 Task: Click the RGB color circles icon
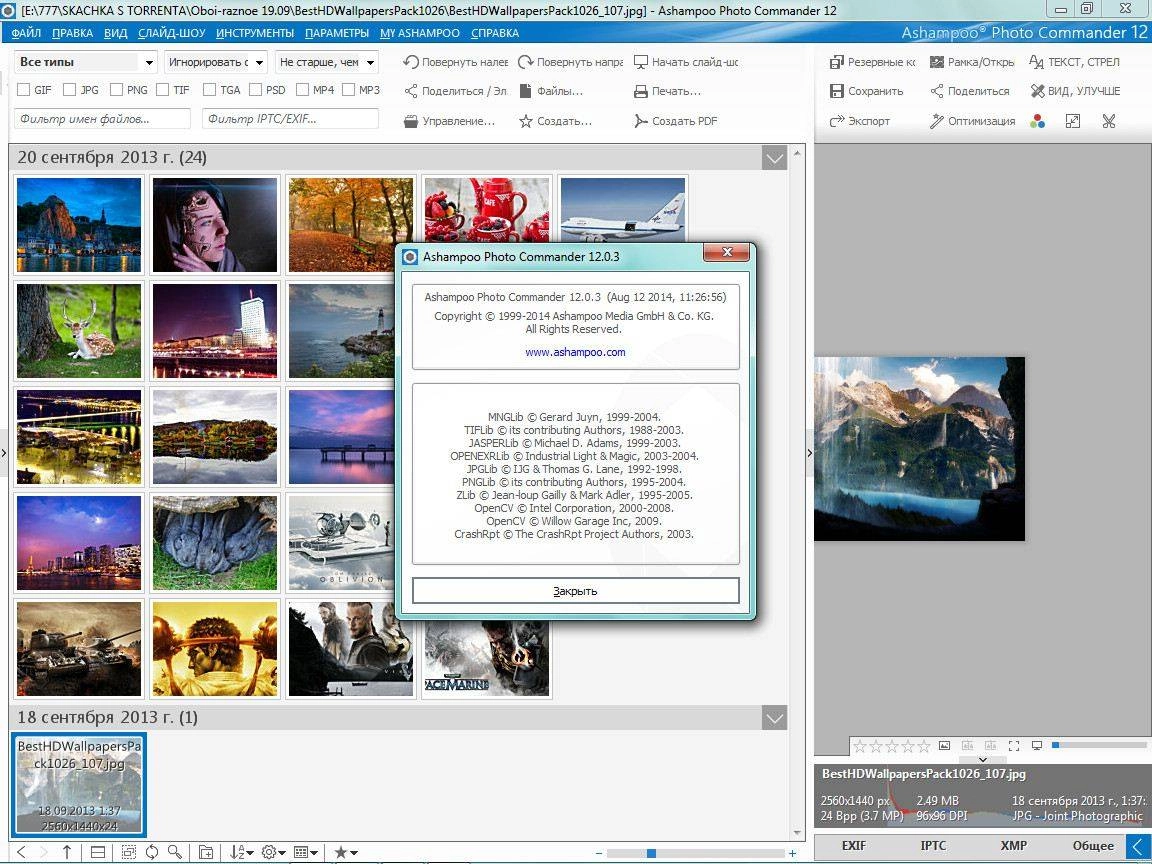point(1037,121)
